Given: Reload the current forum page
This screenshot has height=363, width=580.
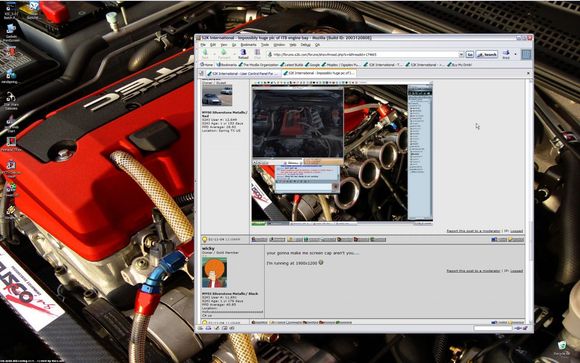Looking at the screenshot, I should [243, 54].
